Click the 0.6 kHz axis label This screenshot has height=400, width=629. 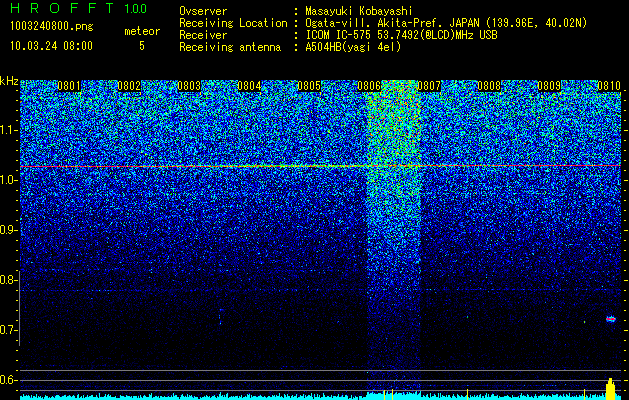point(8,380)
